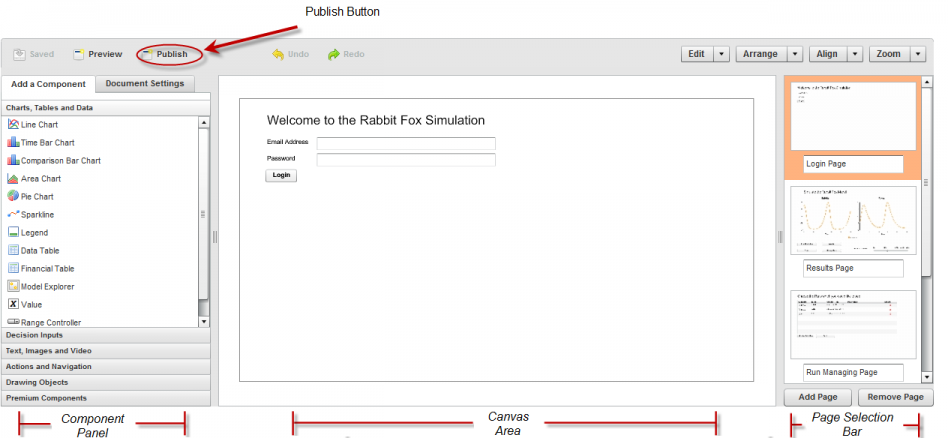The image size is (948, 438).
Task: Expand the Drawing Objects section
Action: click(106, 382)
